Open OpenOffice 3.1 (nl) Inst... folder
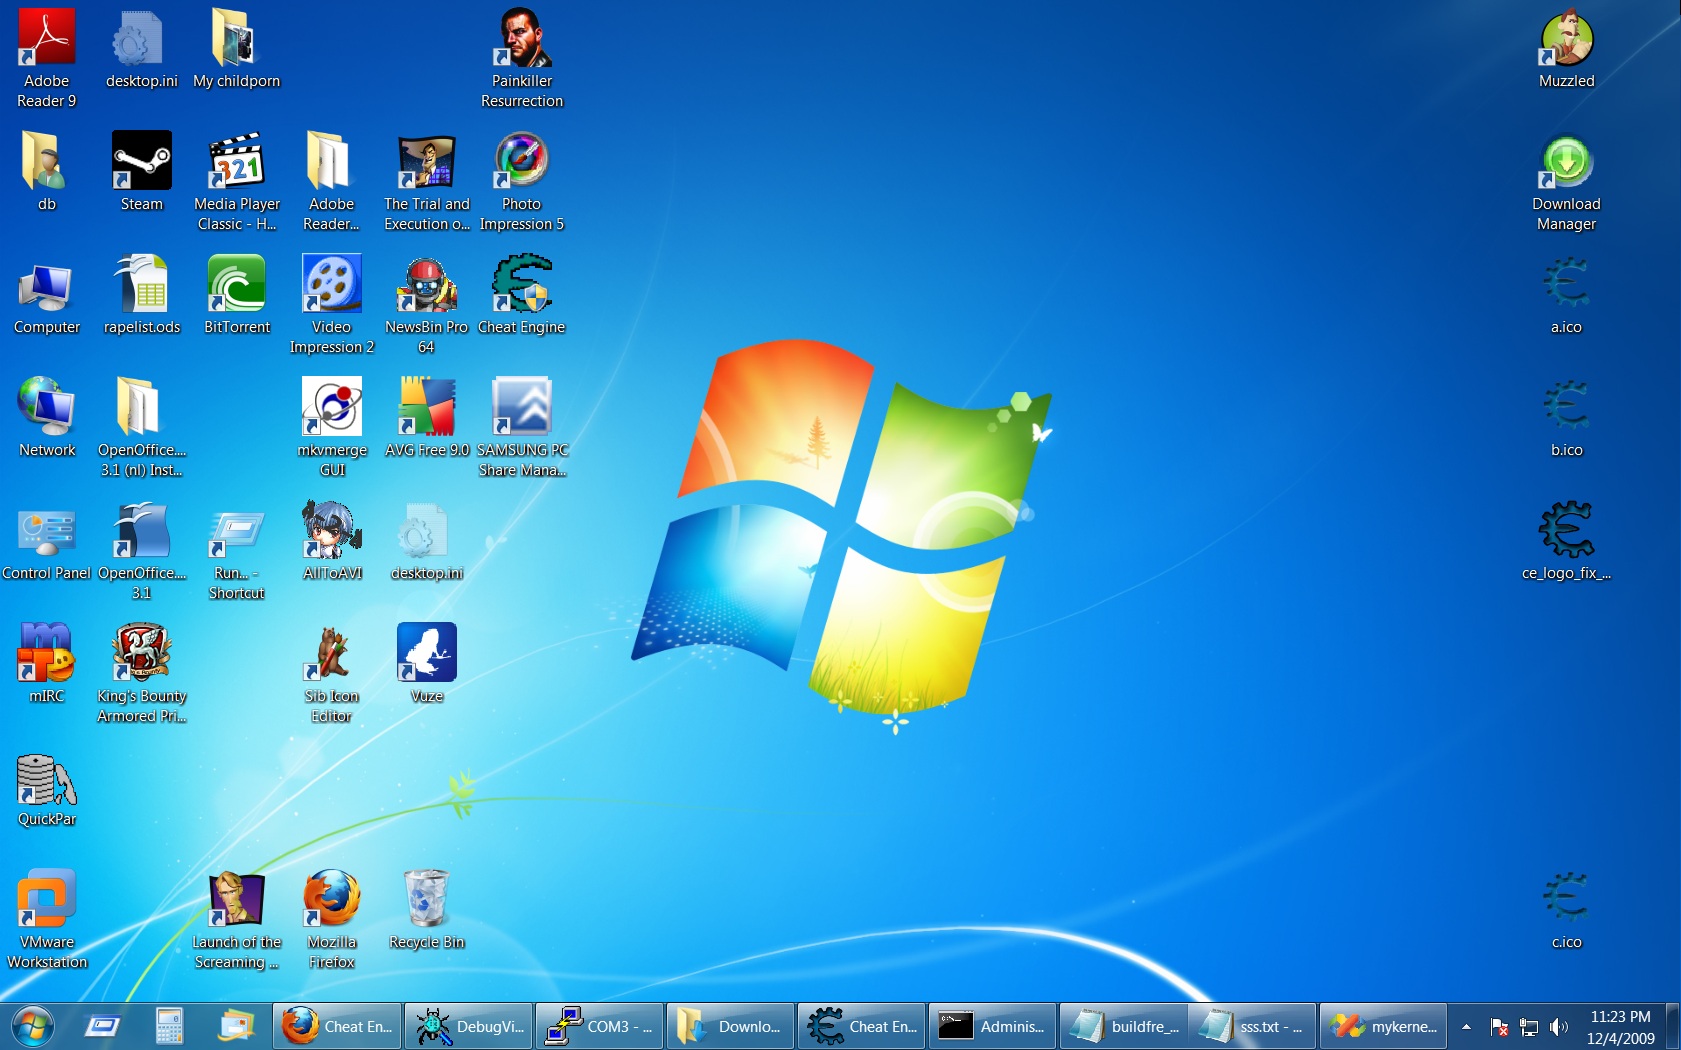This screenshot has width=1681, height=1050. click(x=142, y=428)
